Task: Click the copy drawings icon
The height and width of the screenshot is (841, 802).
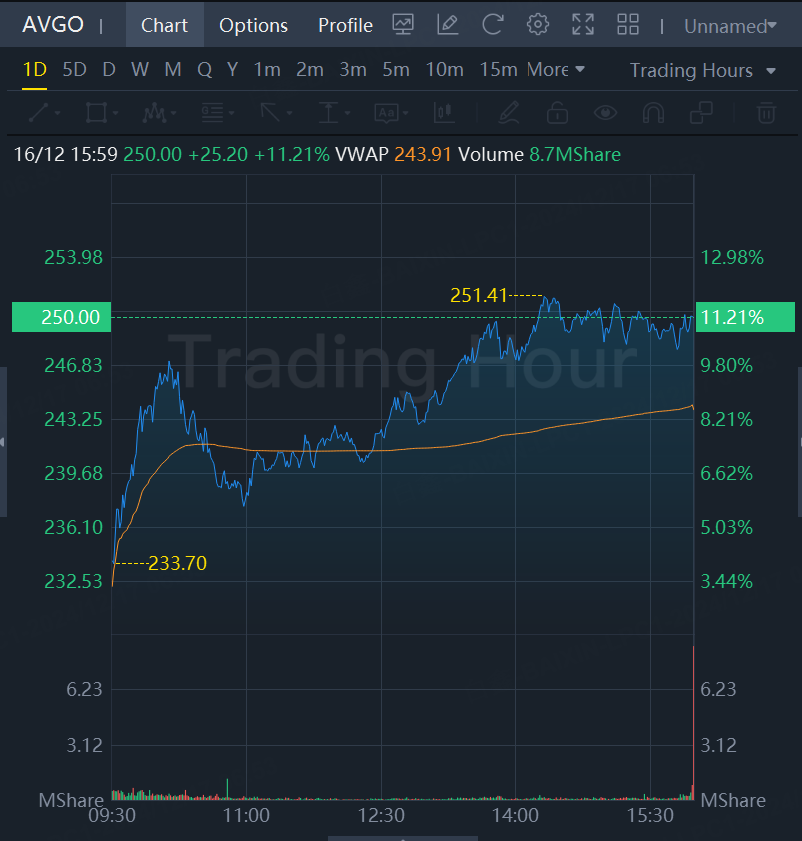Action: 701,113
